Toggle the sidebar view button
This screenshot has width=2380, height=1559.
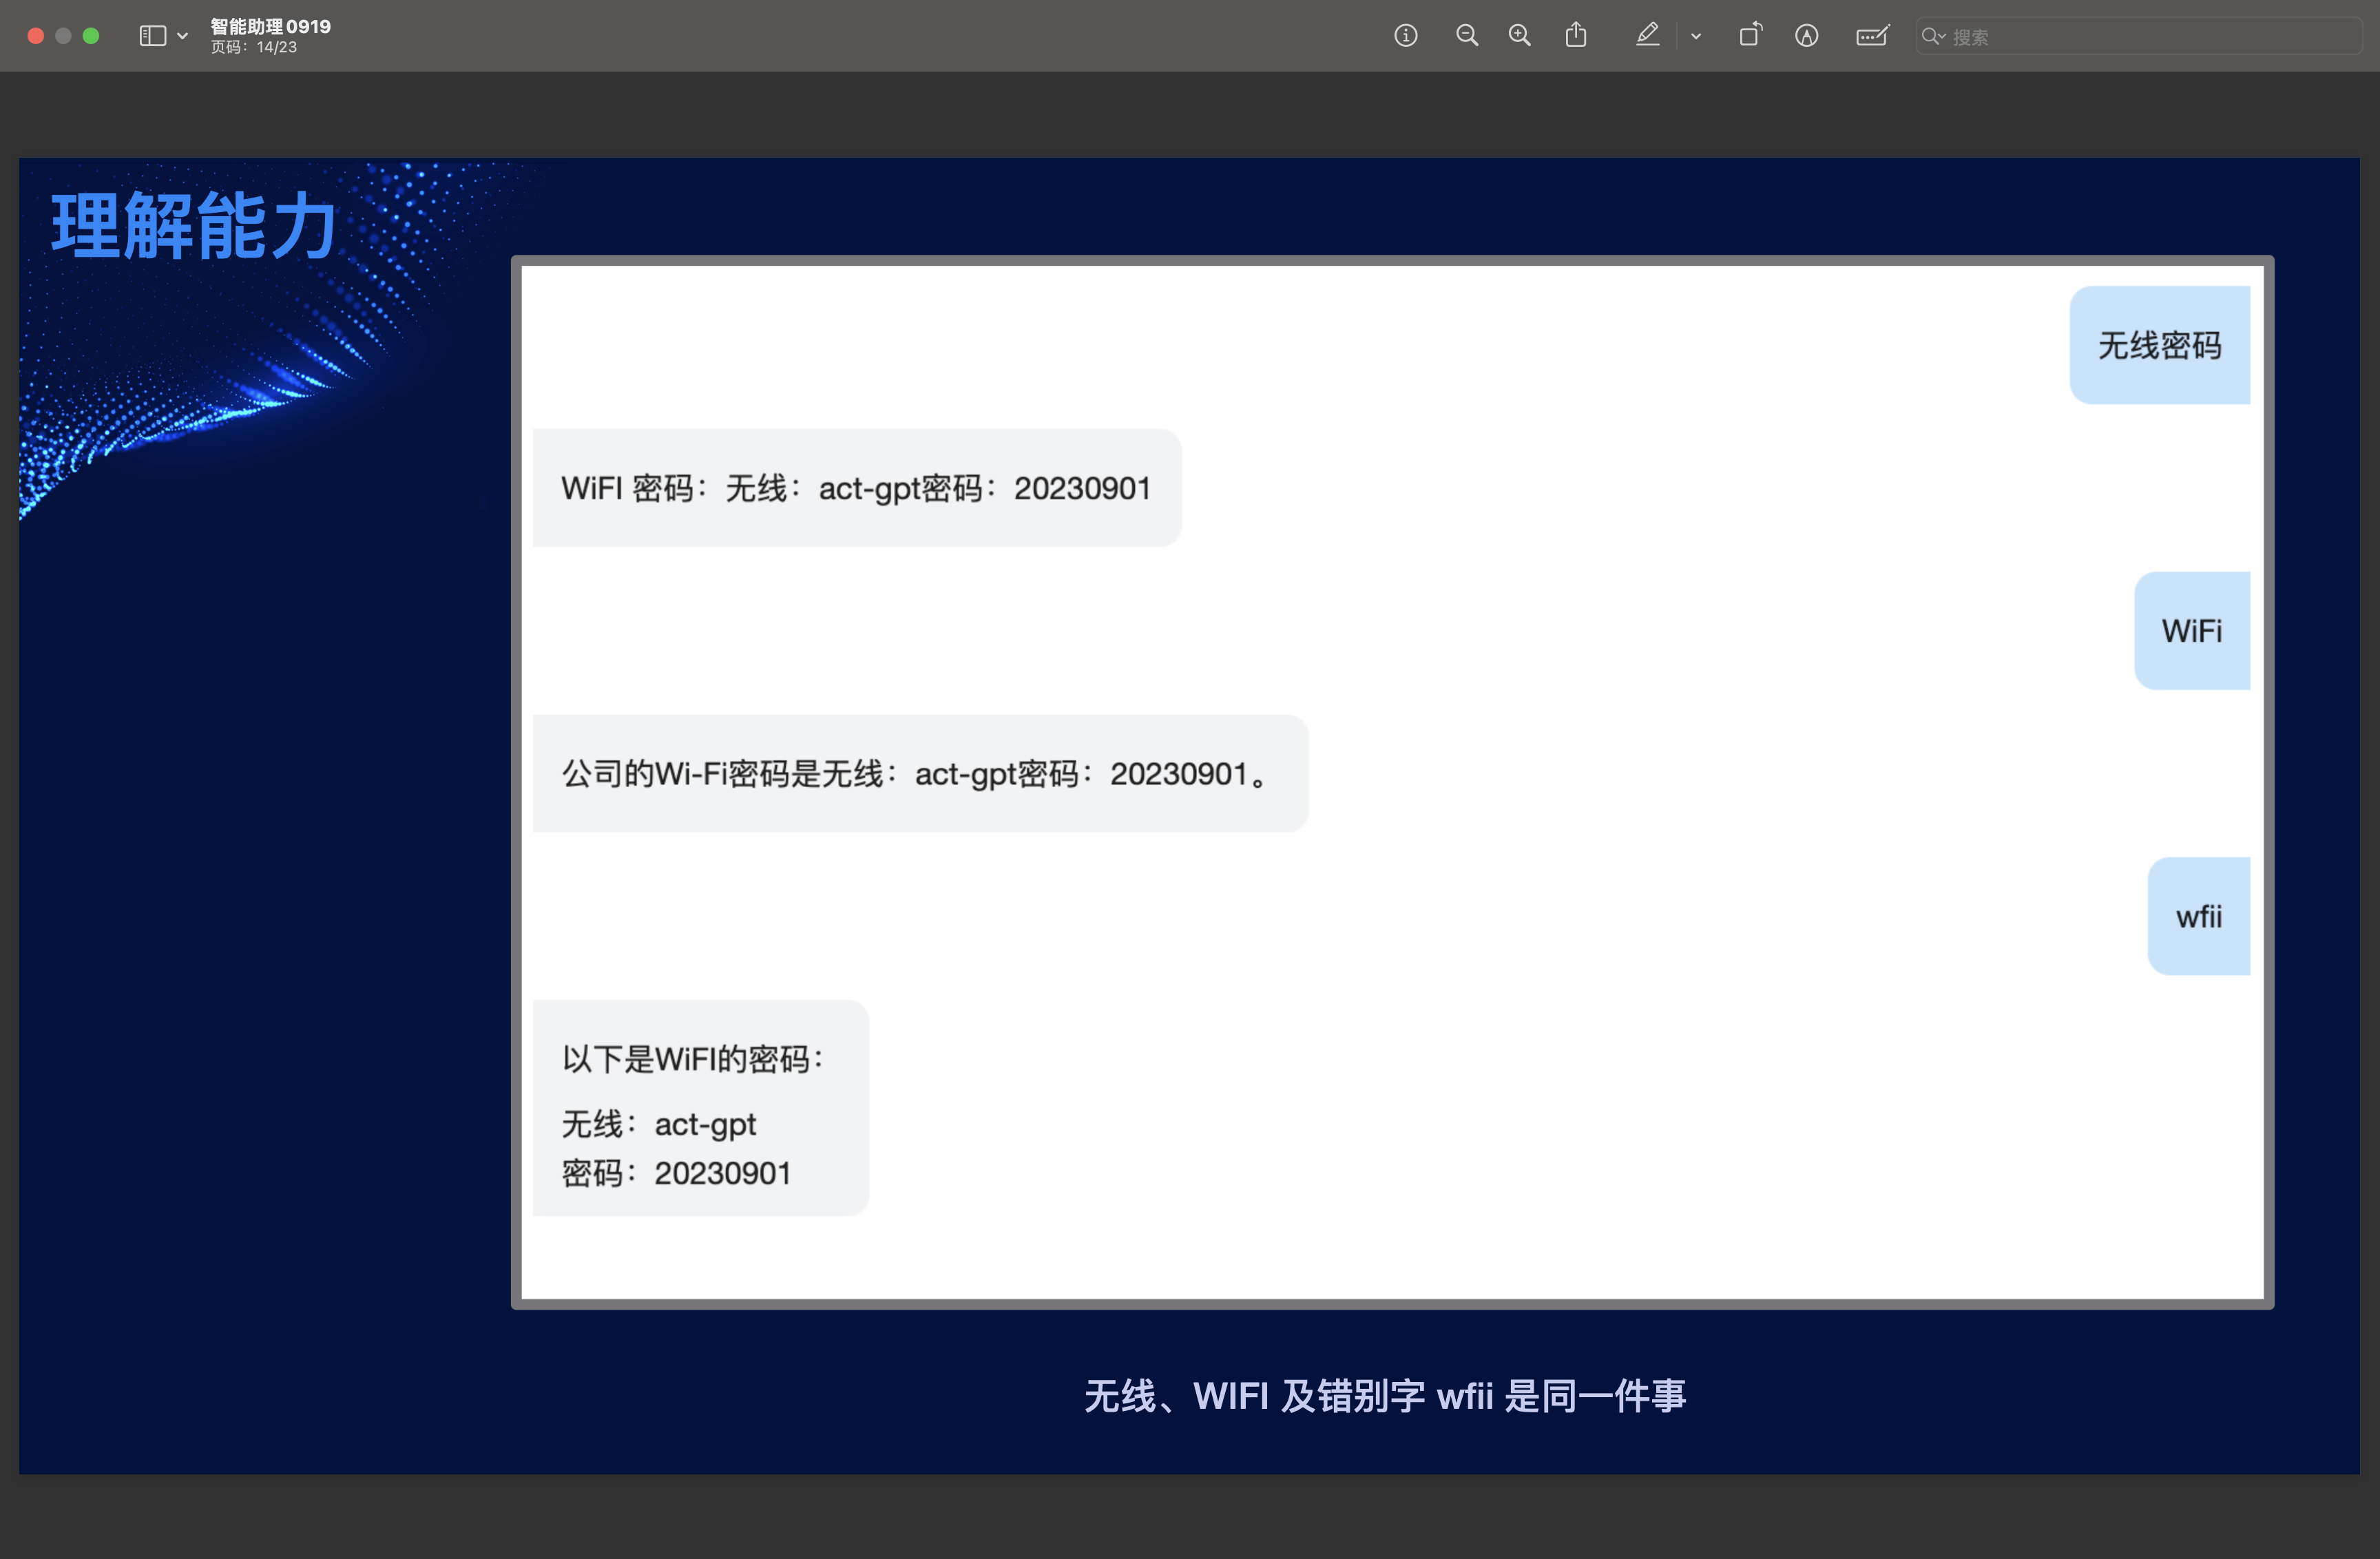pyautogui.click(x=152, y=36)
